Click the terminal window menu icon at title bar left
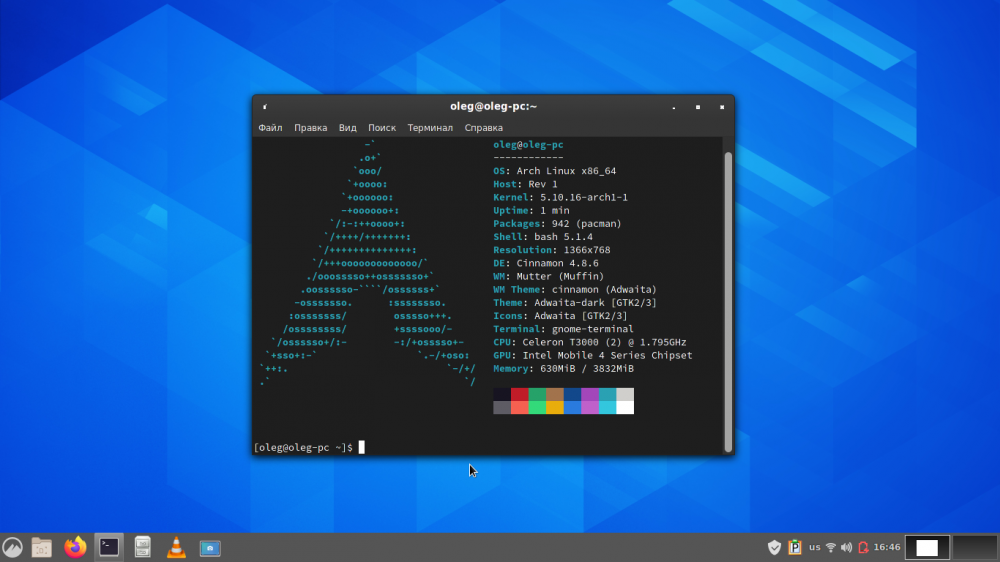Viewport: 1000px width, 562px height. [265, 107]
